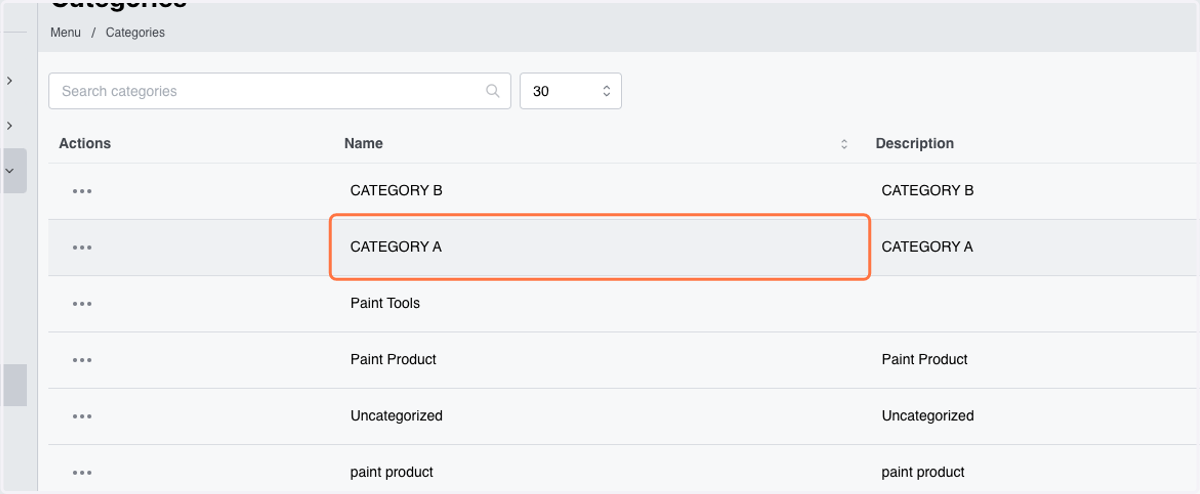Click the Description column header
Image resolution: width=1200 pixels, height=494 pixels.
click(x=915, y=144)
